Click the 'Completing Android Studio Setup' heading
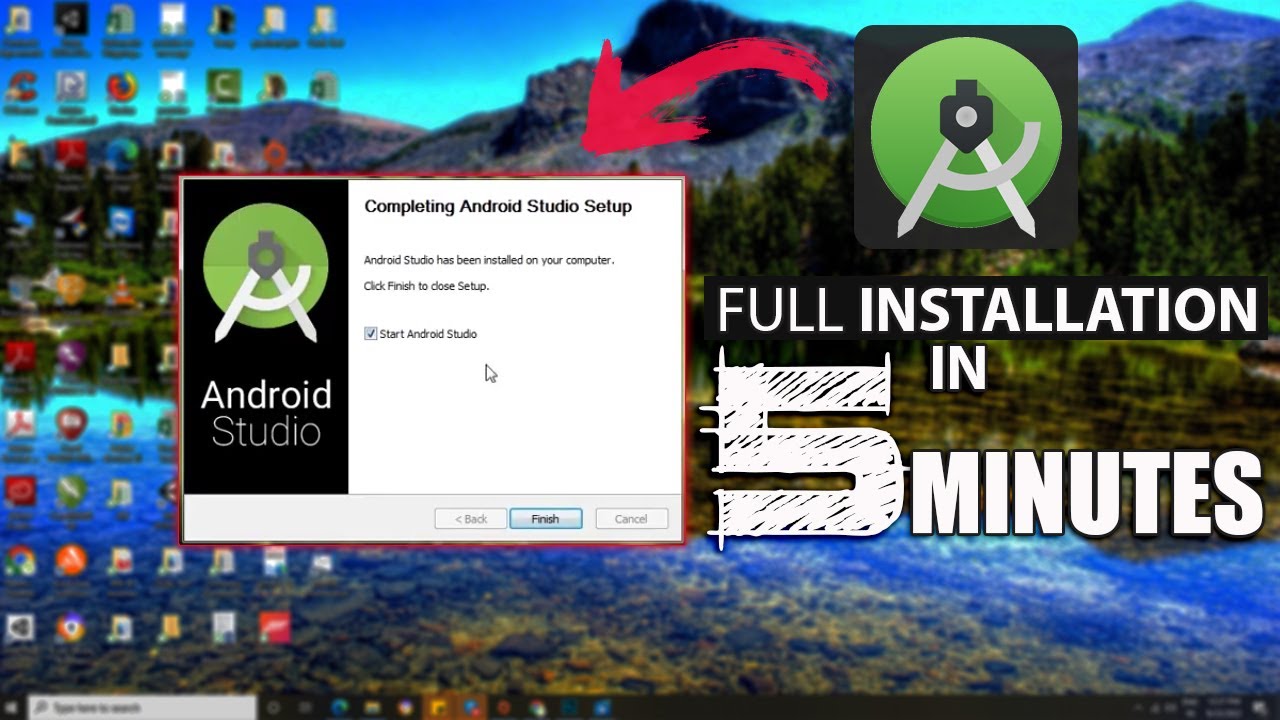This screenshot has height=720, width=1280. (x=498, y=207)
